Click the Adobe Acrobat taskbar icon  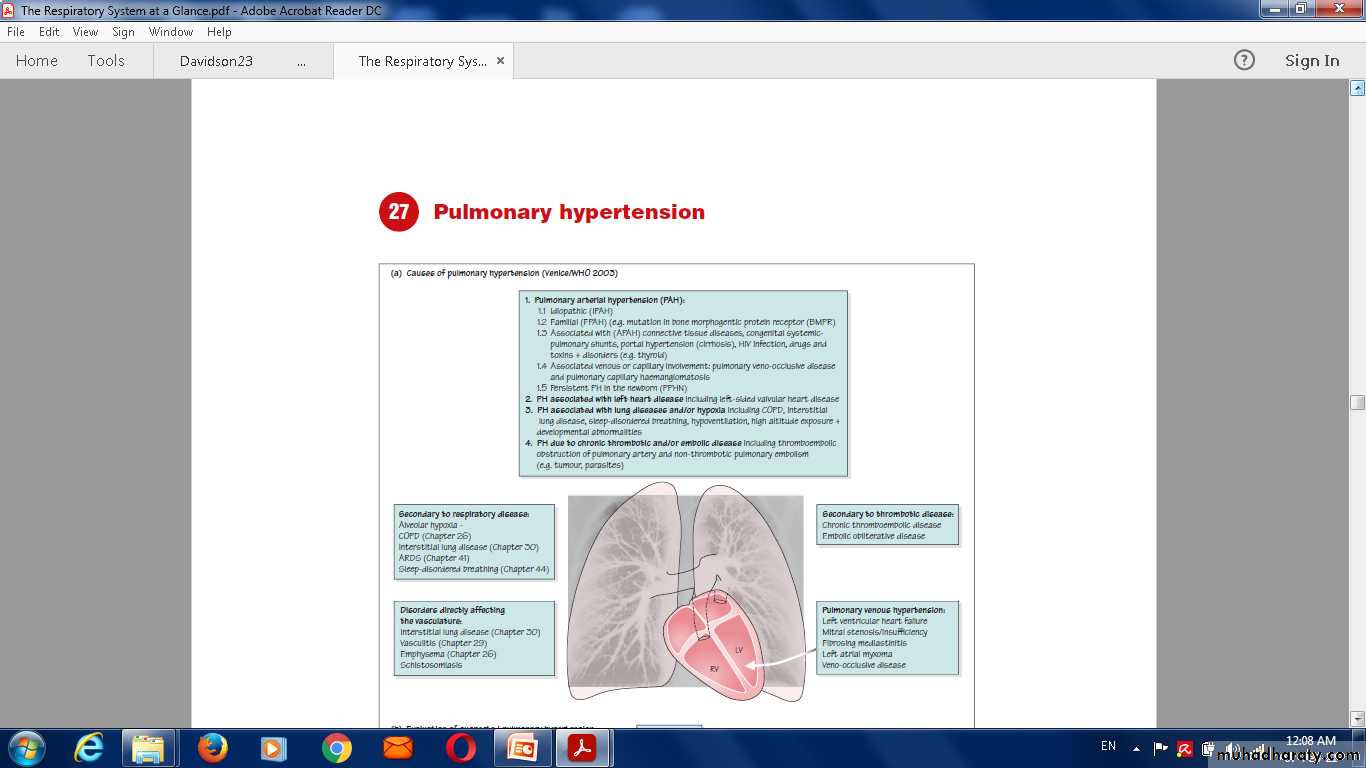tap(583, 748)
